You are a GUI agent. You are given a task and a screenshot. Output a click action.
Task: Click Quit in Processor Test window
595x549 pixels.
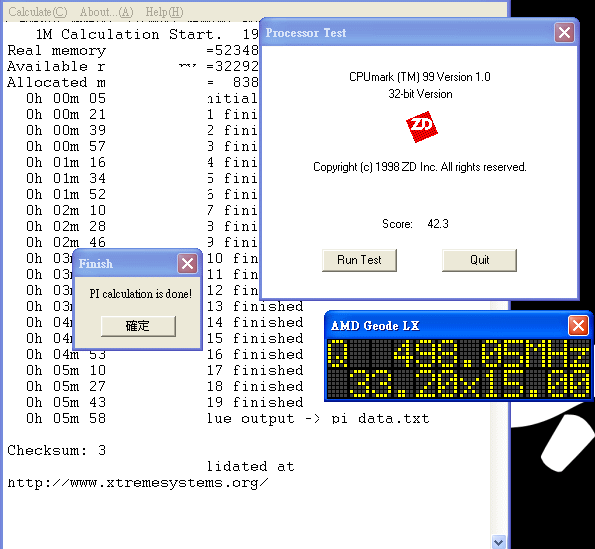[479, 260]
